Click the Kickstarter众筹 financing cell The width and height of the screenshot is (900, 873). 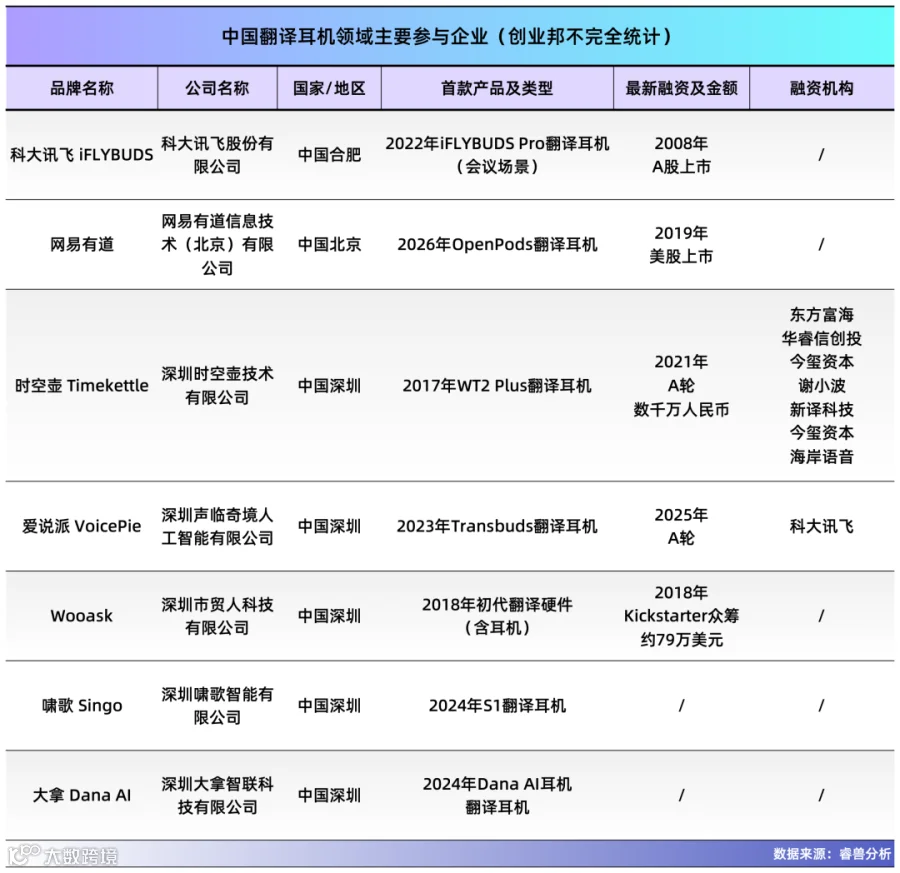(681, 616)
